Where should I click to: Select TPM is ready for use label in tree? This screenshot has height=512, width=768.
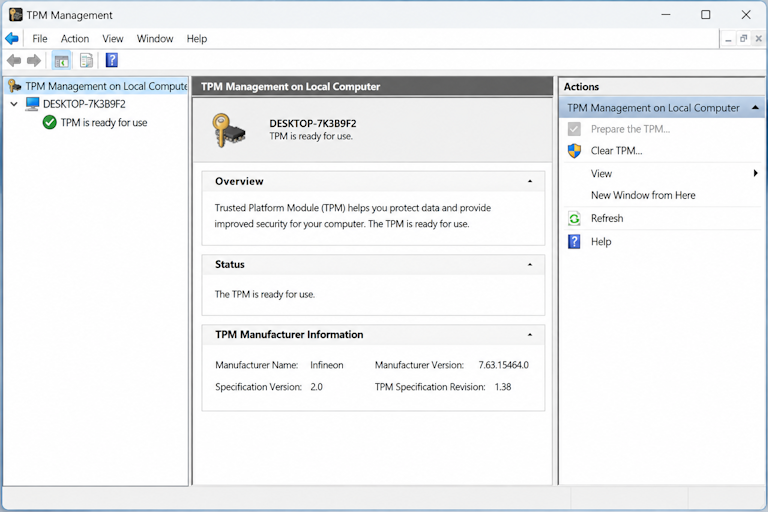pos(104,122)
